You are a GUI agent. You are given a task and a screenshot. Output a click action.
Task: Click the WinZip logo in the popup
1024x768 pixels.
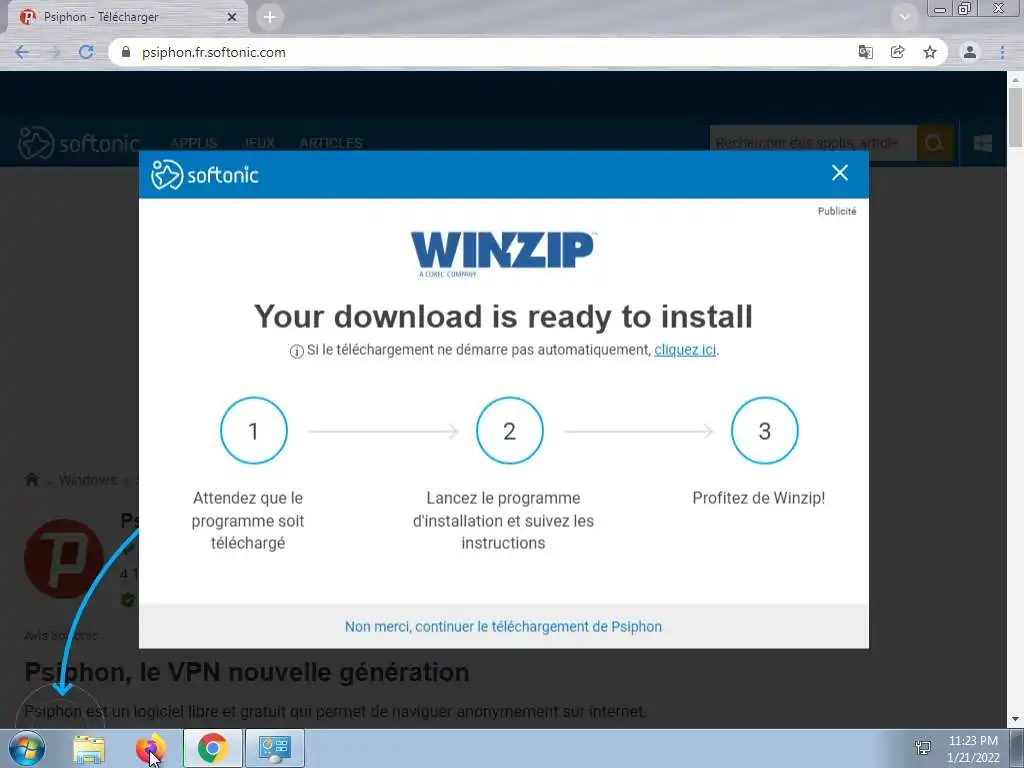[x=502, y=254]
